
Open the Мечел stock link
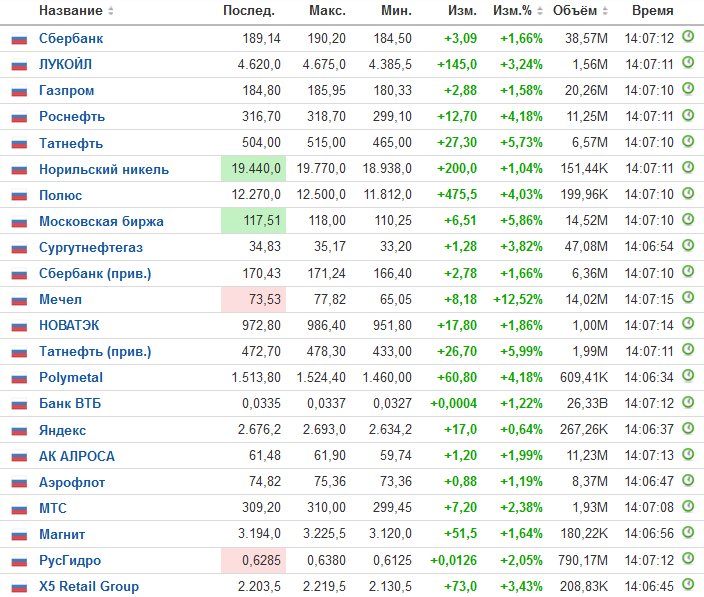[x=61, y=299]
